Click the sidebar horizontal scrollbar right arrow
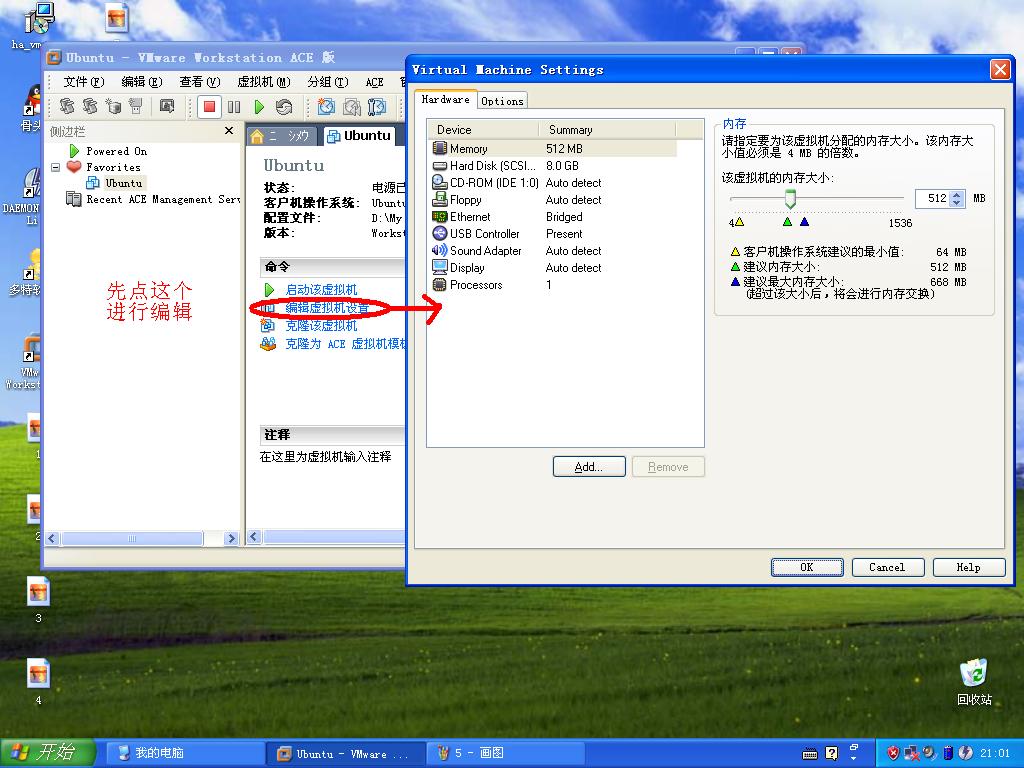1024x768 pixels. pos(231,539)
